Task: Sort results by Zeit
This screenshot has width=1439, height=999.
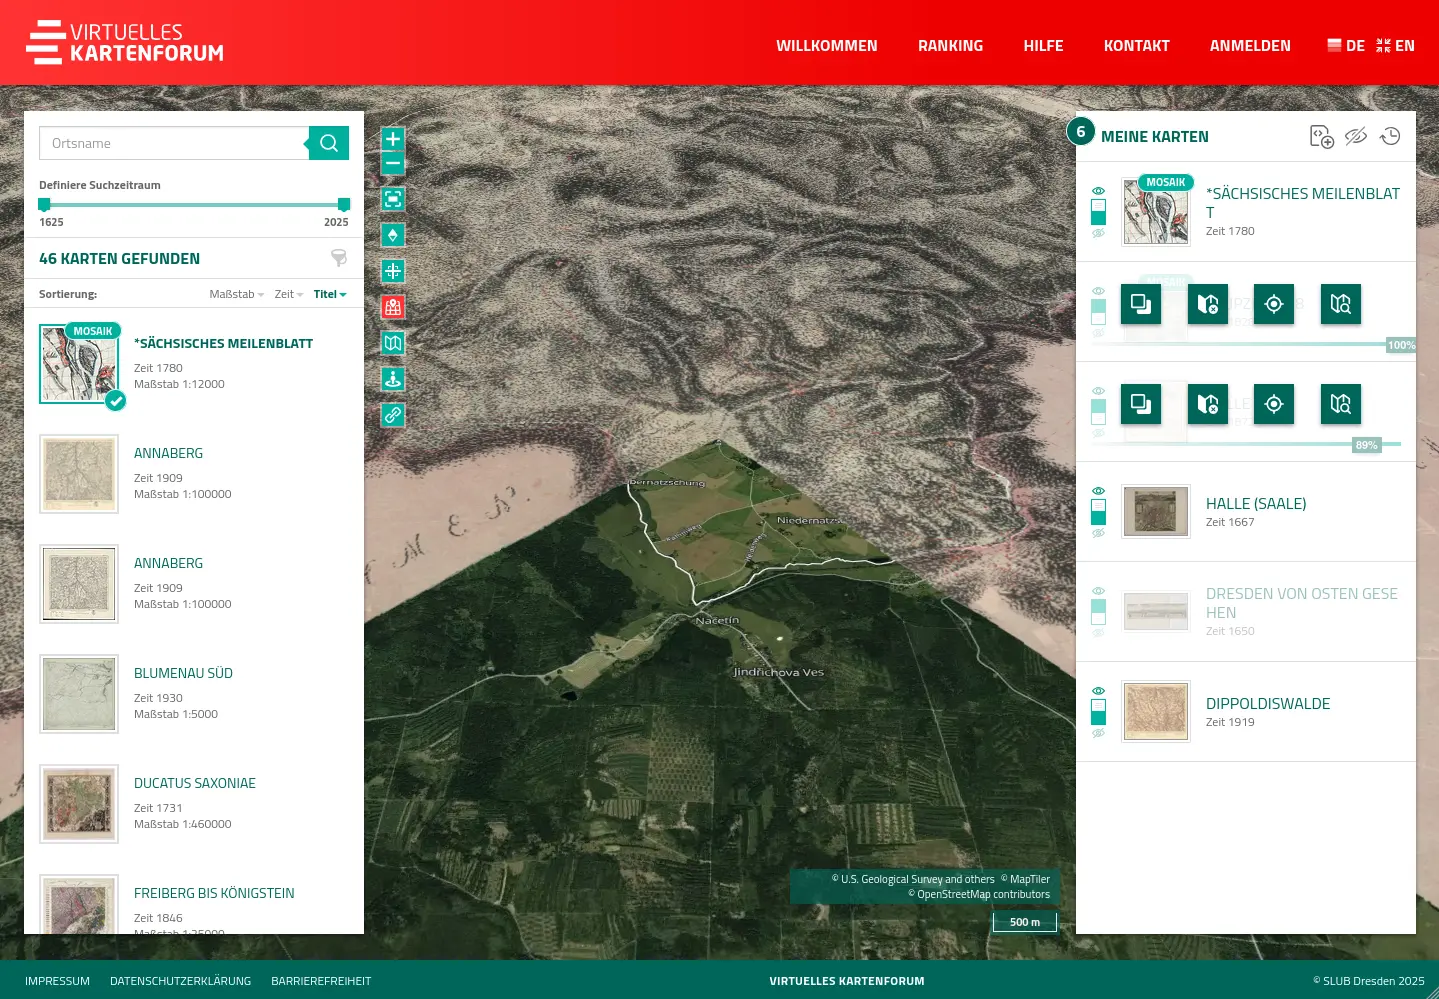Action: click(x=289, y=294)
